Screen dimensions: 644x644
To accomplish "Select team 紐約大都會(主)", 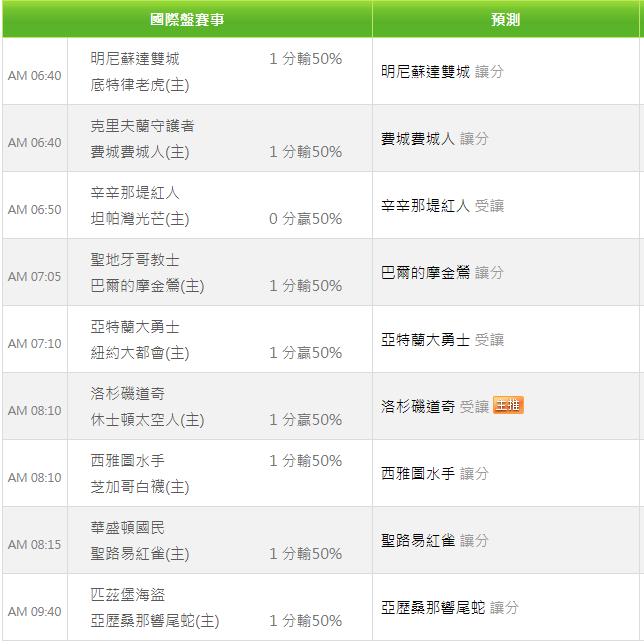I will 140,353.
